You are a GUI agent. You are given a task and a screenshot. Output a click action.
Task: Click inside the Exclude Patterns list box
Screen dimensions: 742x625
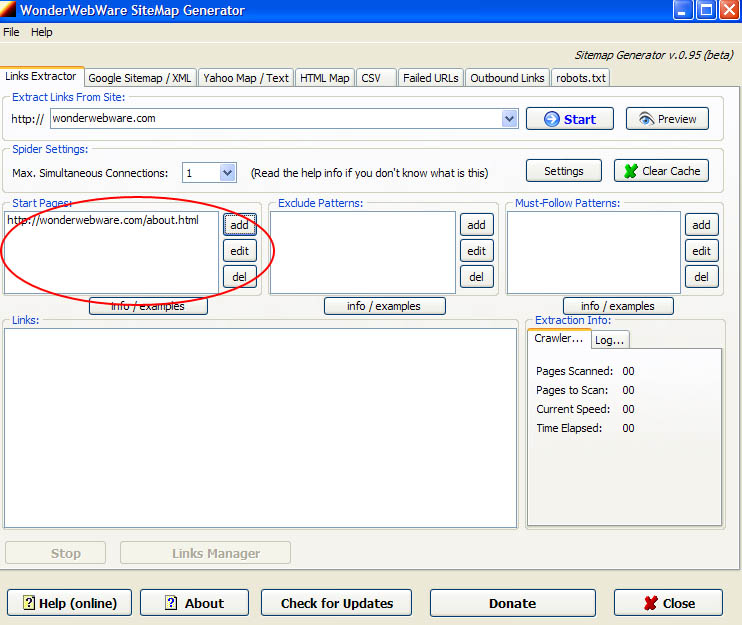[x=363, y=252]
